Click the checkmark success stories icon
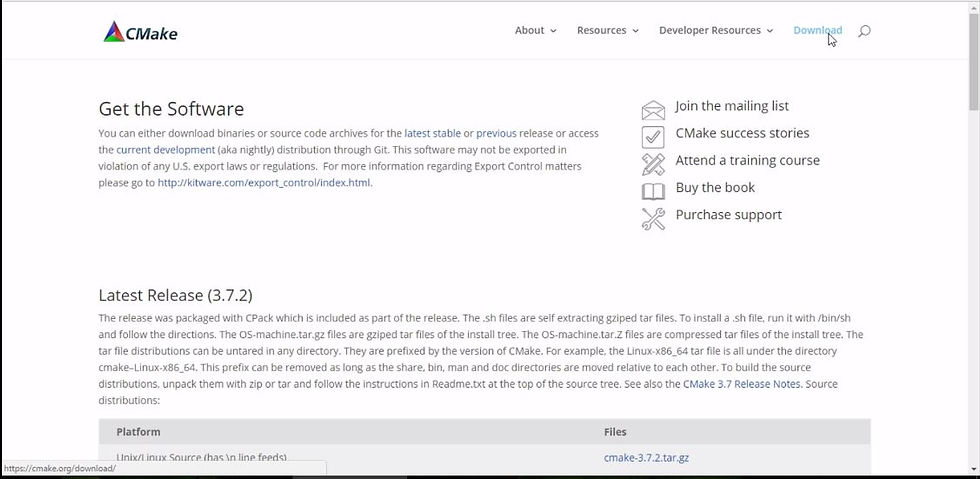Screen dimensions: 980x479 coord(653,136)
